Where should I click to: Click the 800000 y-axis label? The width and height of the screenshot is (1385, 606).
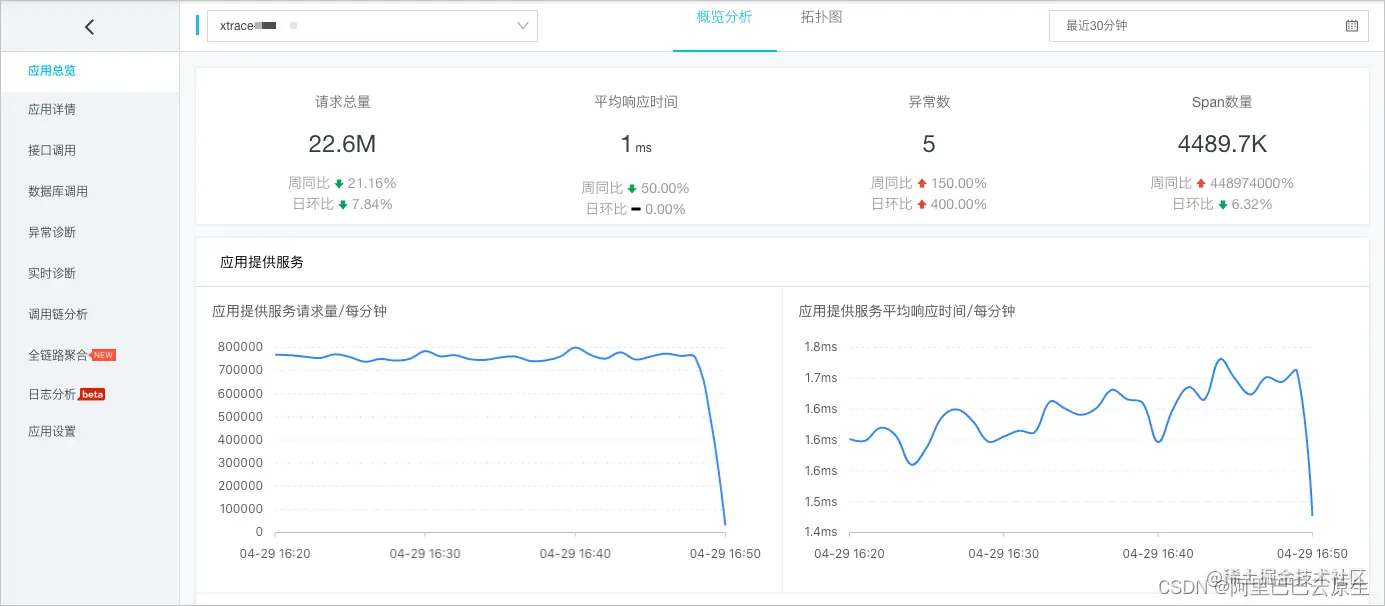point(240,347)
